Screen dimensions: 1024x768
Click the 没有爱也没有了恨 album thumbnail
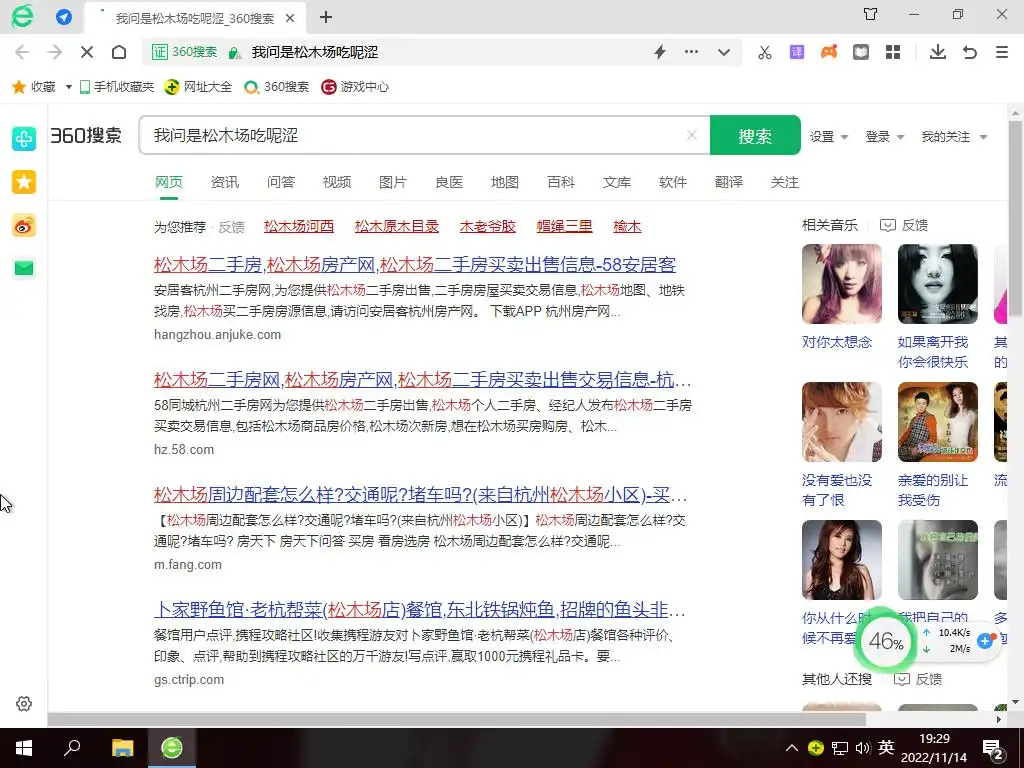tap(842, 422)
